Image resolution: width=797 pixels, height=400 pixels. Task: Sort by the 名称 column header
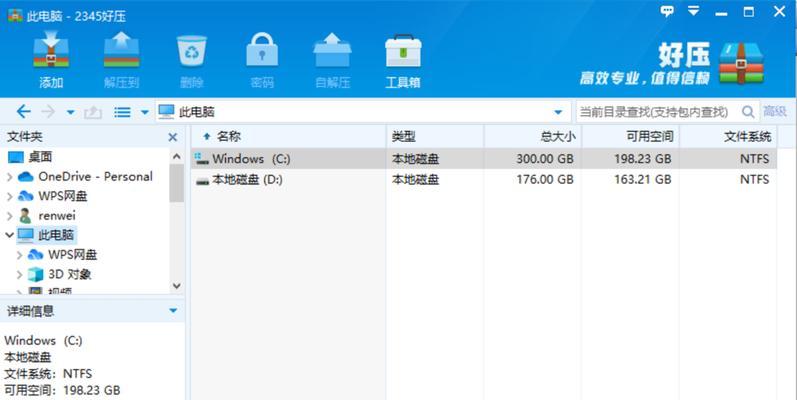(289, 136)
